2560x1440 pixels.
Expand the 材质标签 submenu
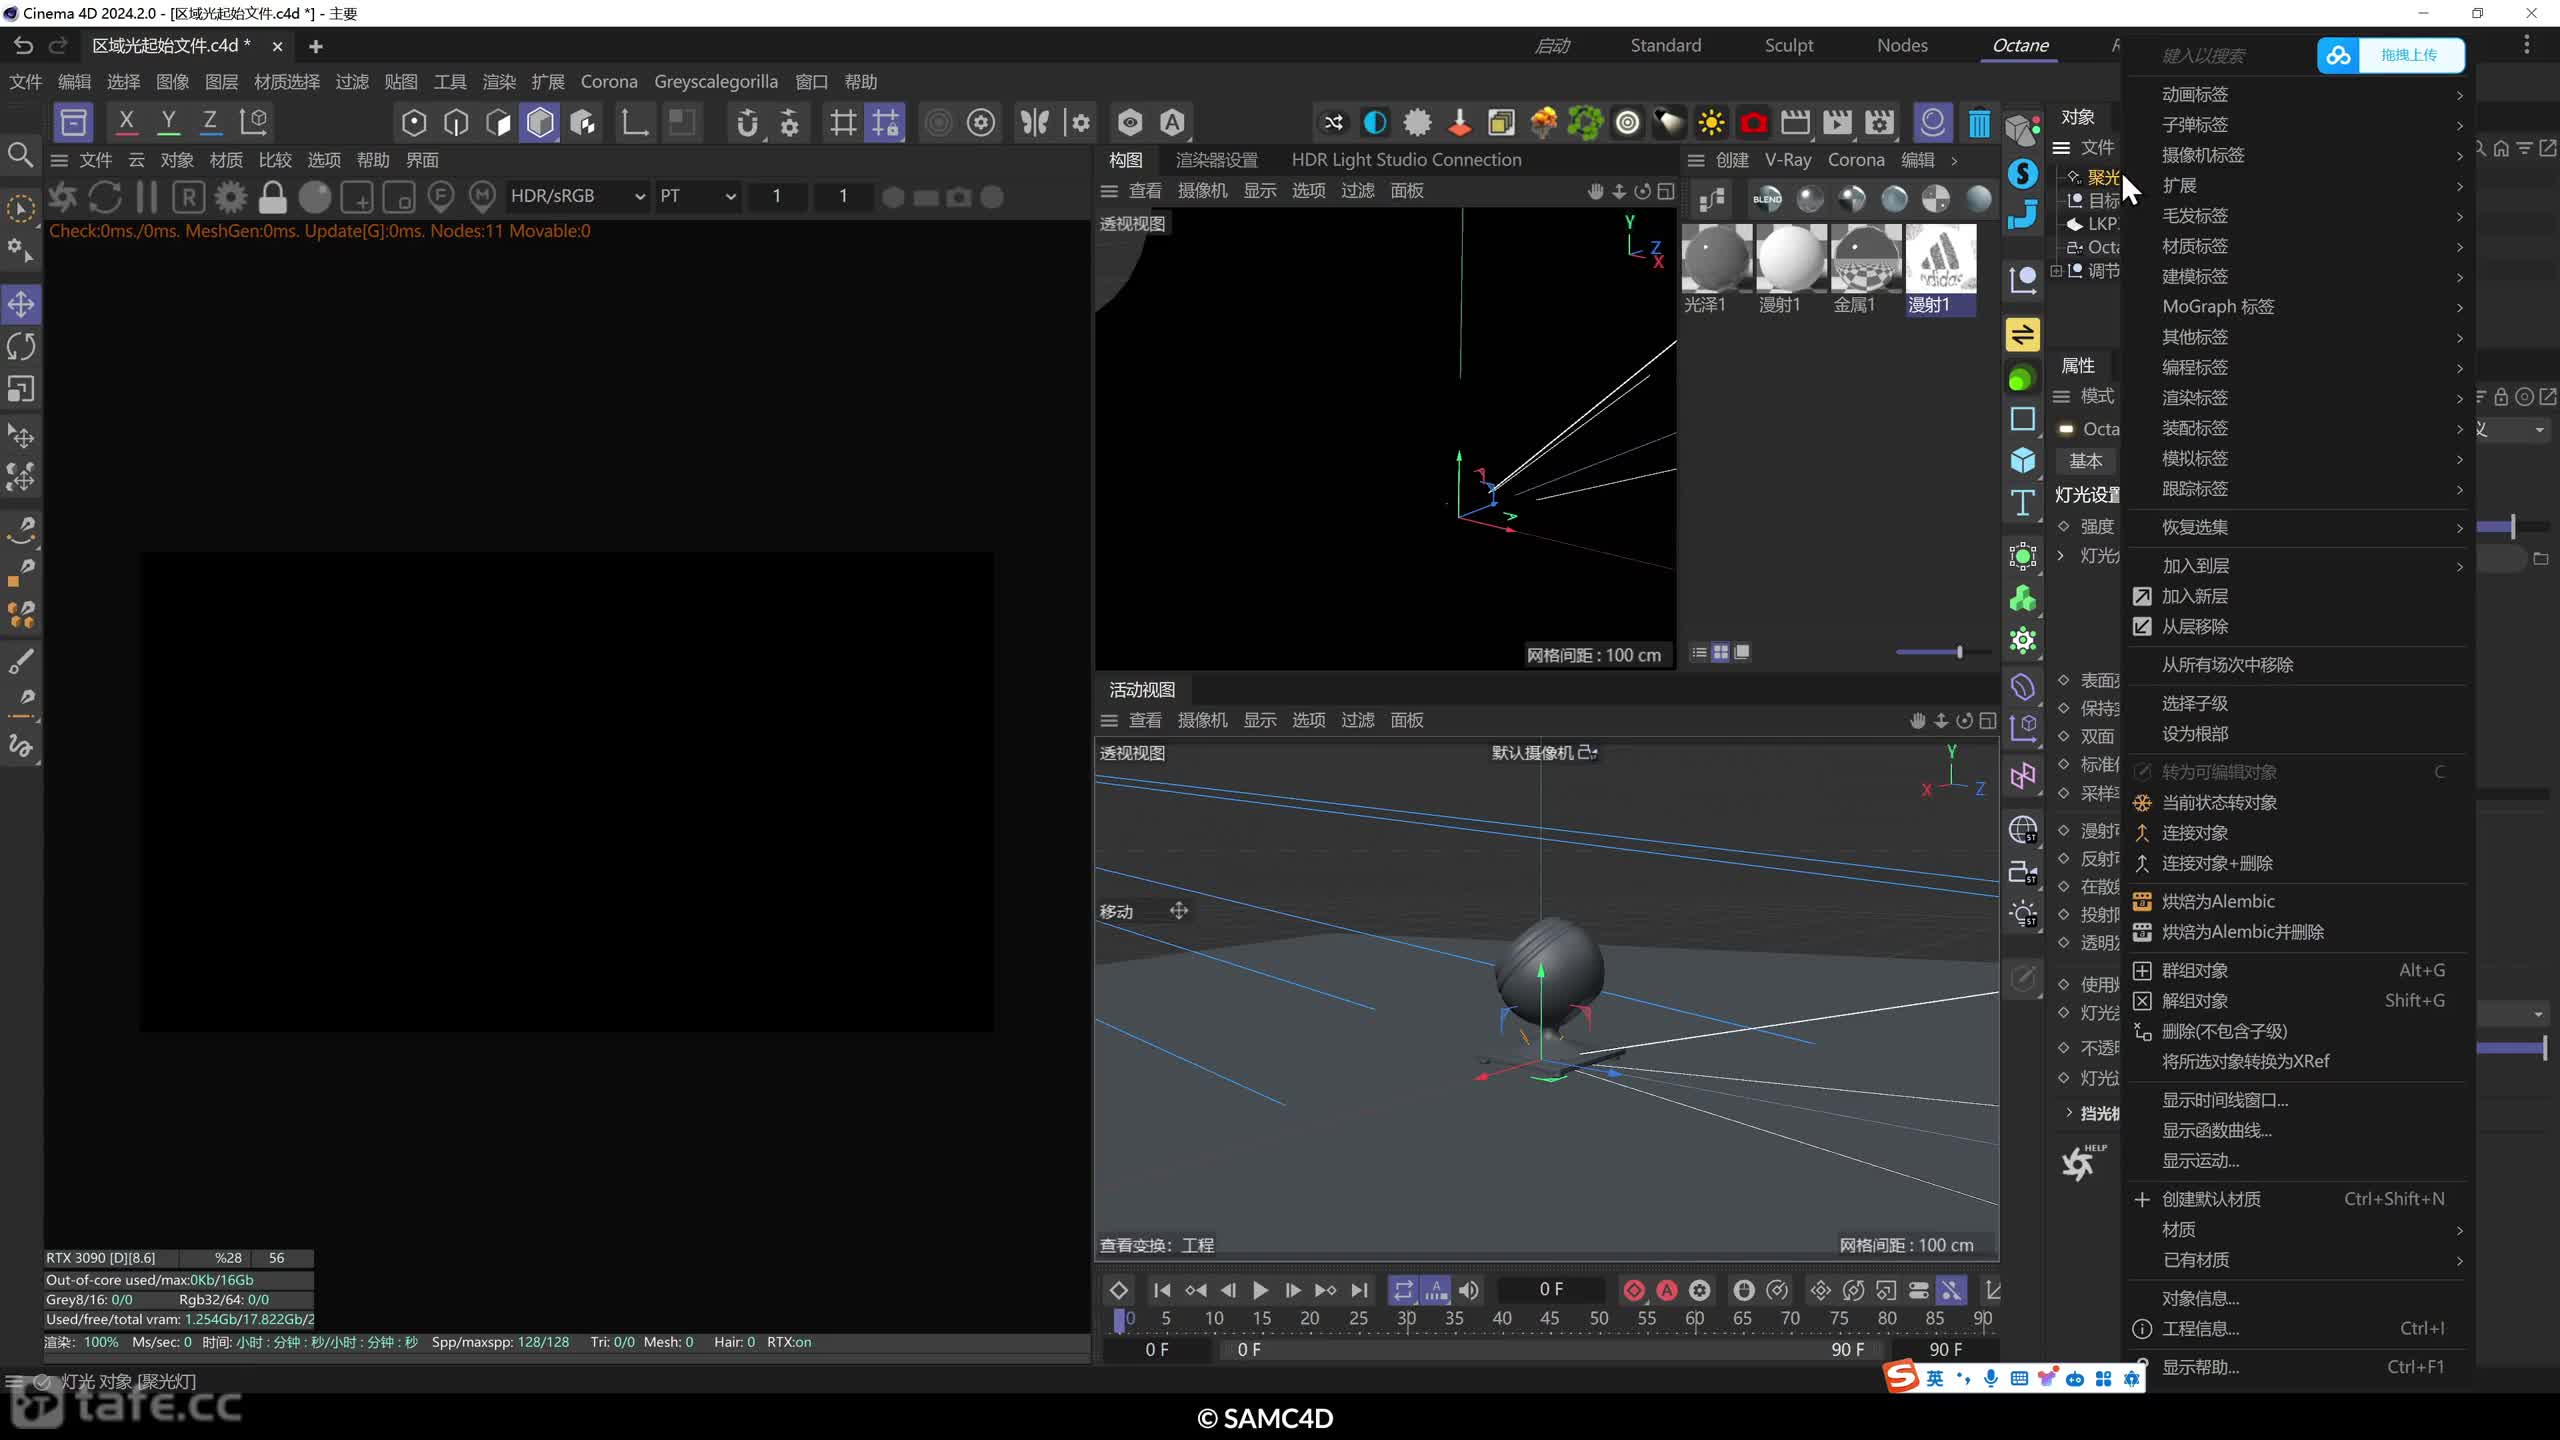point(2297,246)
